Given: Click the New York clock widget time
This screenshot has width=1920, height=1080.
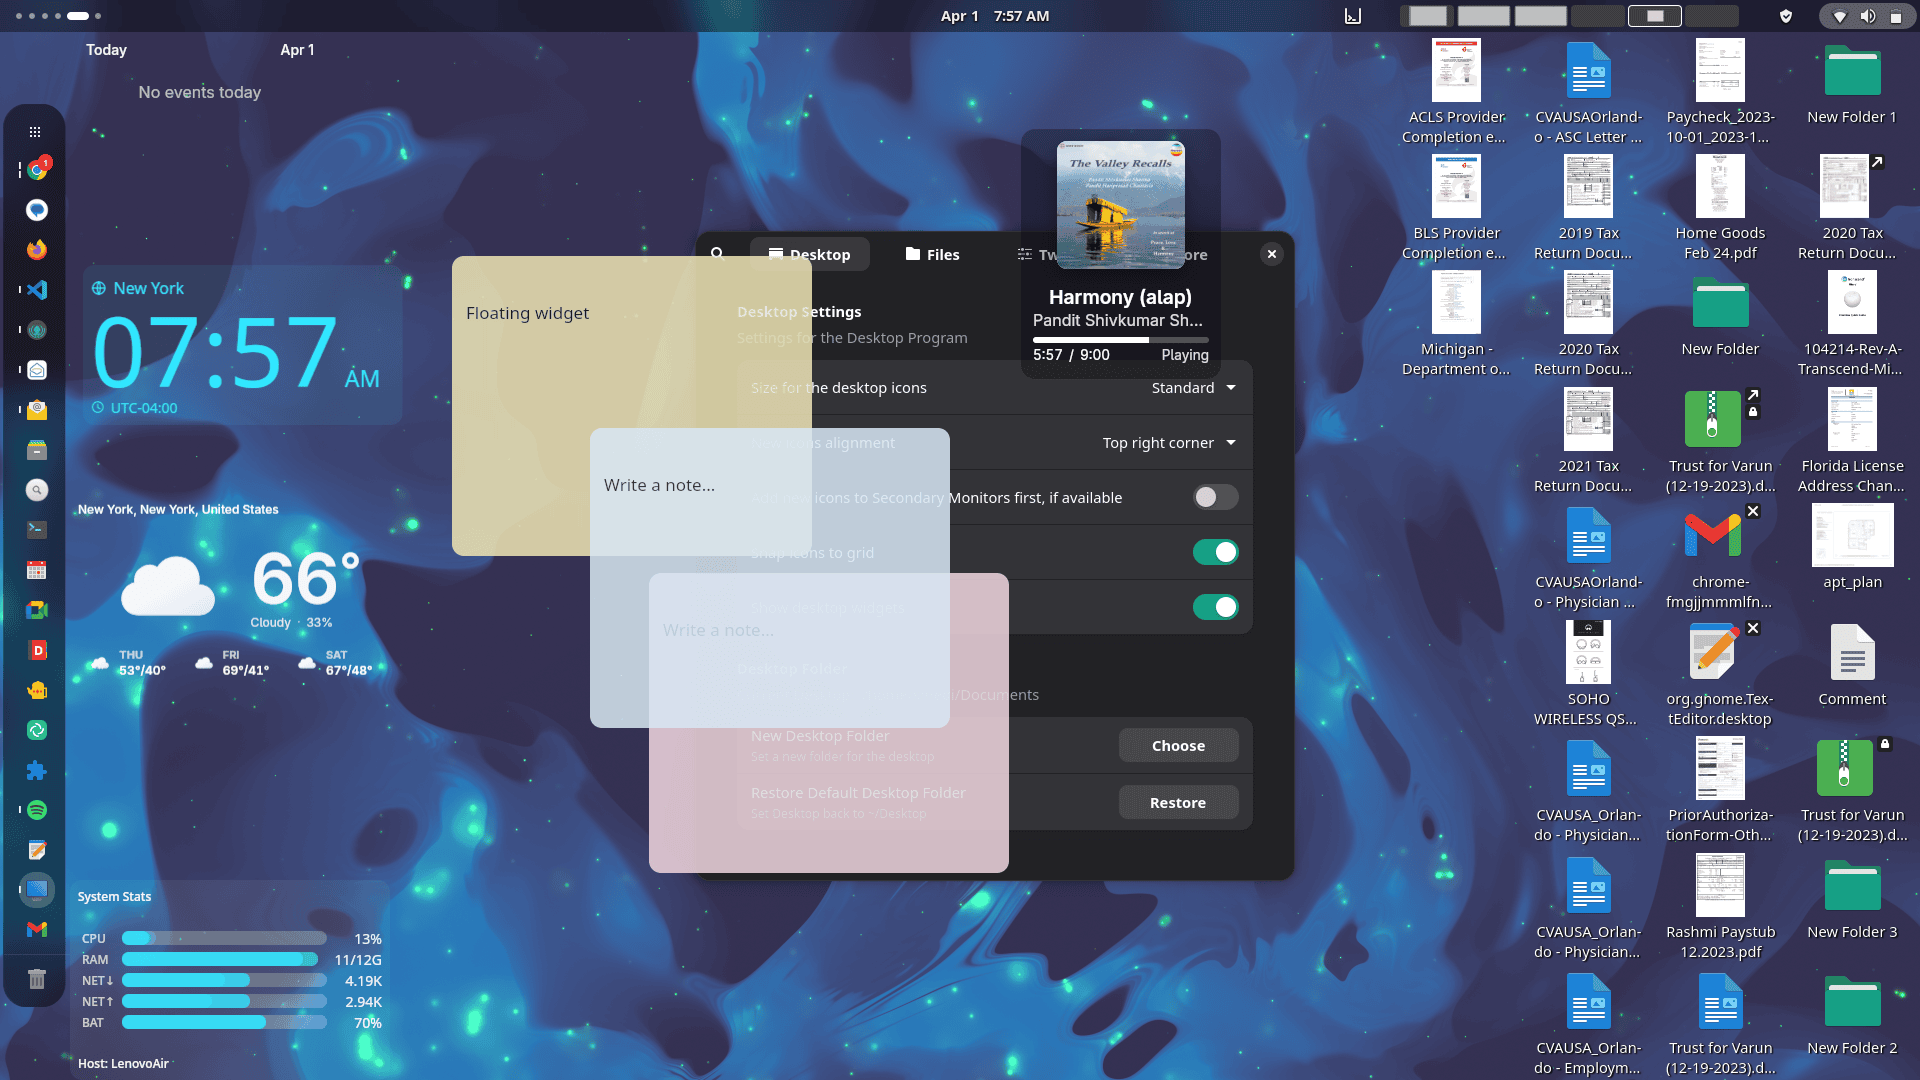Looking at the screenshot, I should [236, 353].
